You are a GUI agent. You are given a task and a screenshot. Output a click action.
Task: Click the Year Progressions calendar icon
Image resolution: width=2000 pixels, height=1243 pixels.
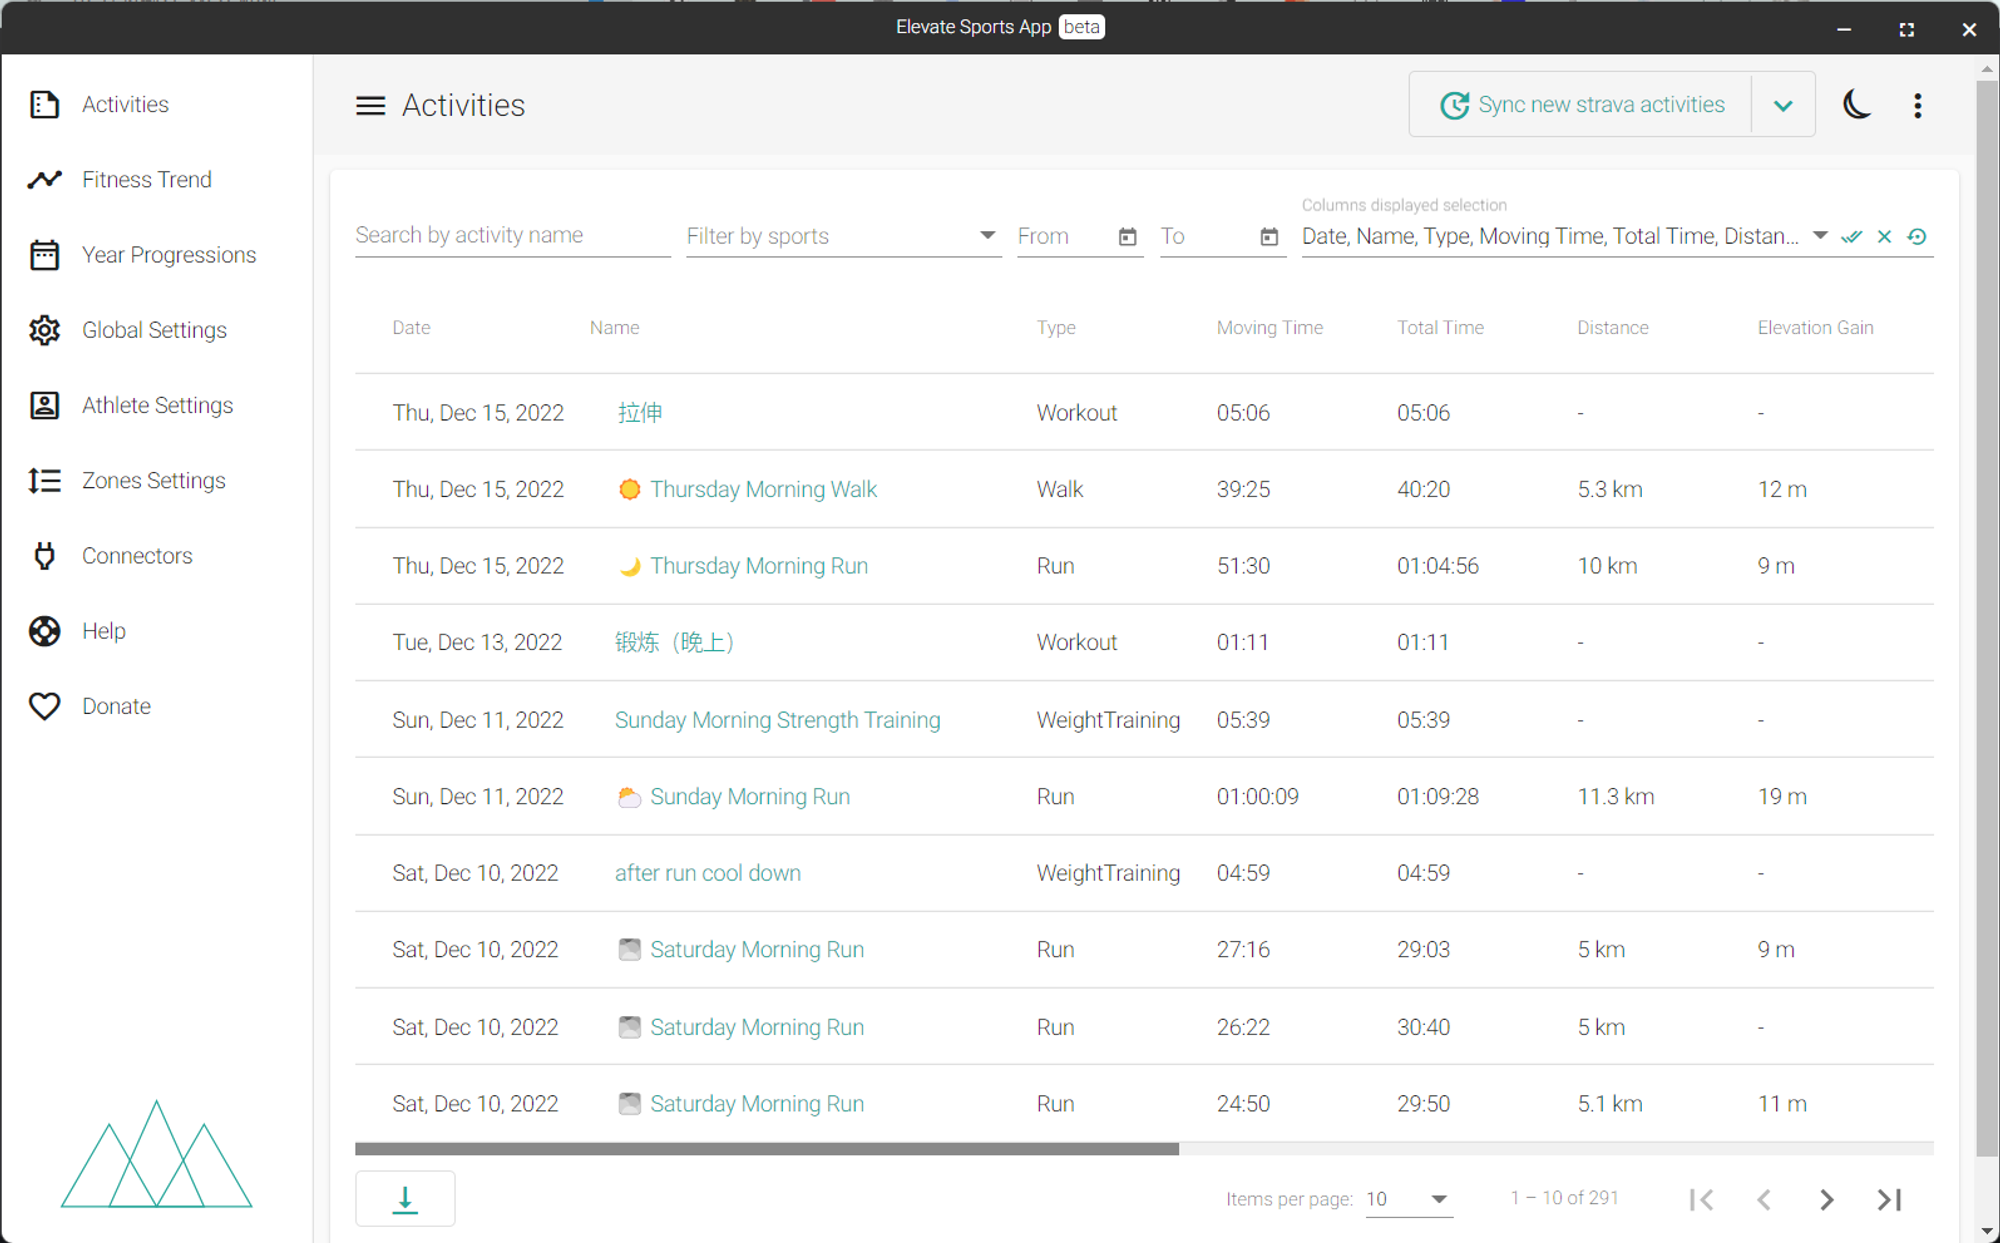(x=44, y=255)
